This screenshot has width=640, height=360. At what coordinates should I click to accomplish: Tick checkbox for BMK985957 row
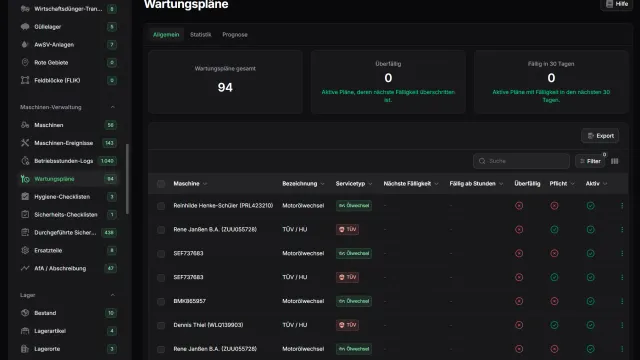[161, 302]
